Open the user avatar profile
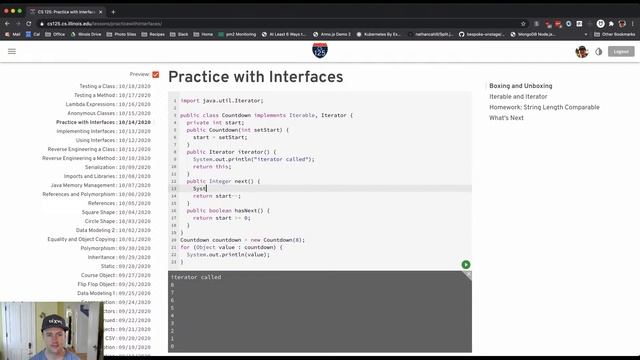The image size is (640, 360). point(582,51)
